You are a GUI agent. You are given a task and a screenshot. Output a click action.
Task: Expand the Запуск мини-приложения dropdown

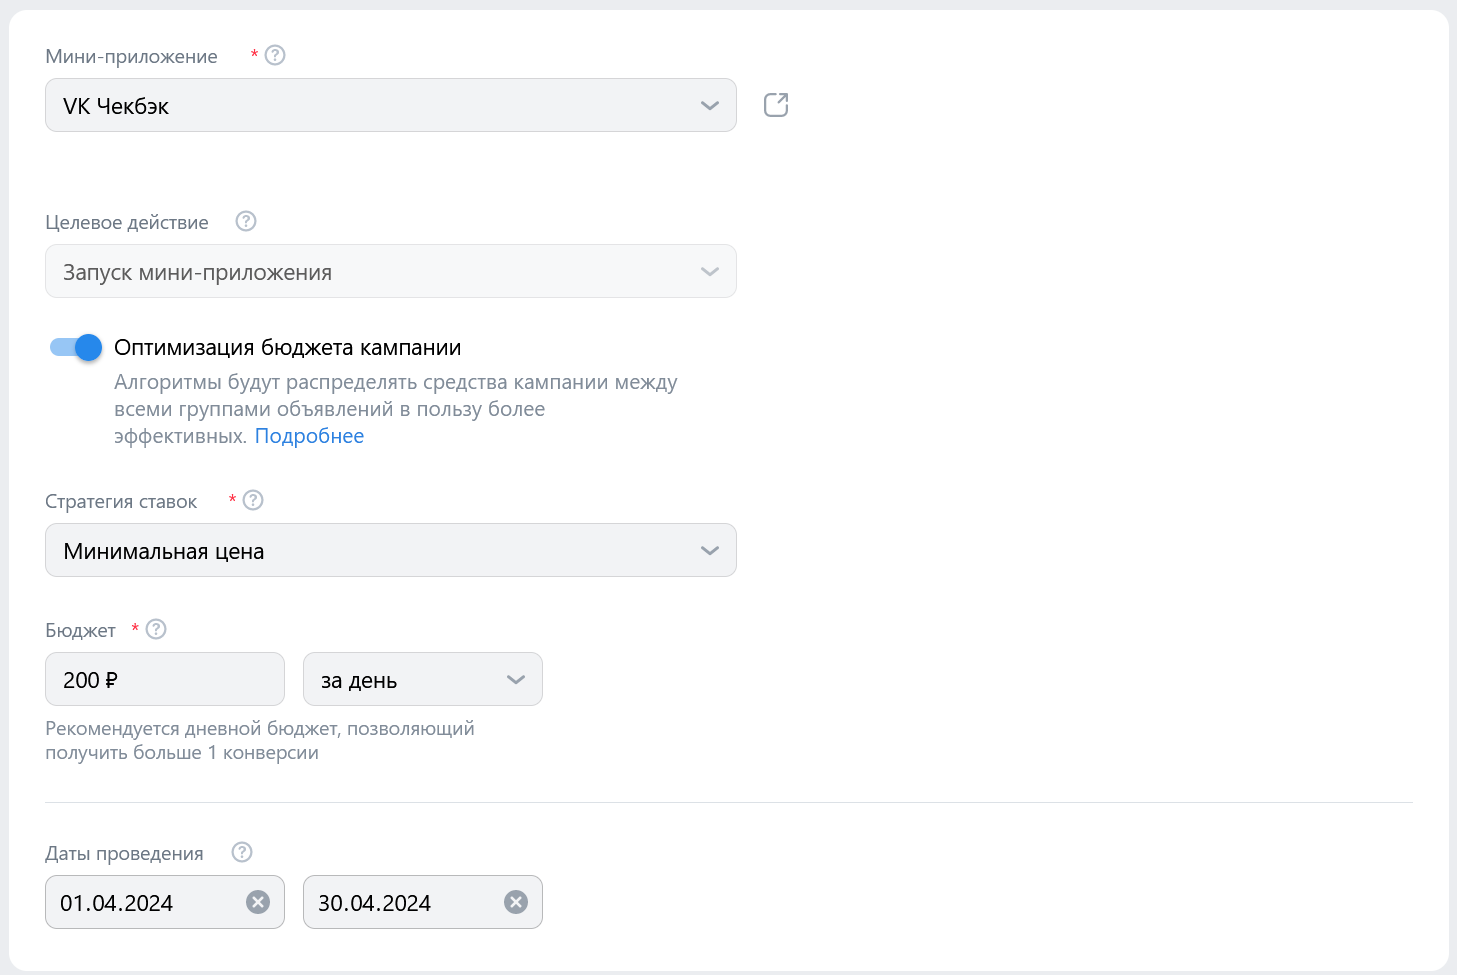pos(390,271)
